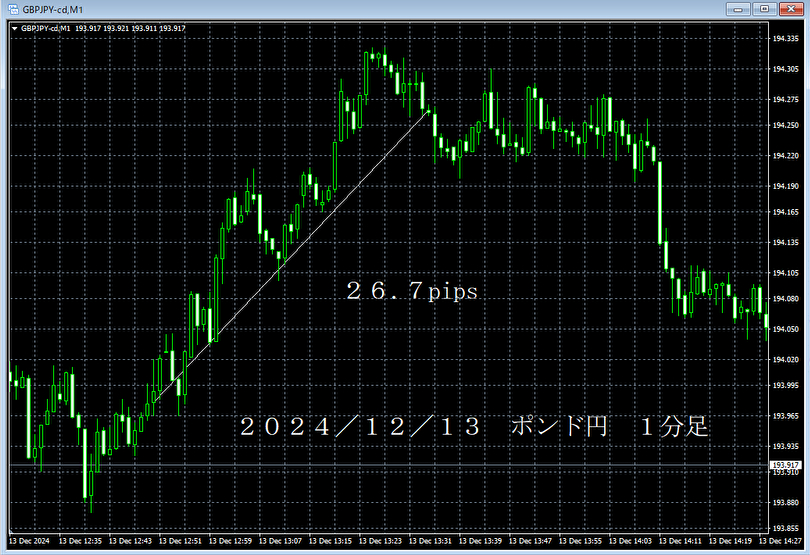Viewport: 810px width, 555px height.
Task: Click the 193.965 price scale value
Action: coord(785,416)
